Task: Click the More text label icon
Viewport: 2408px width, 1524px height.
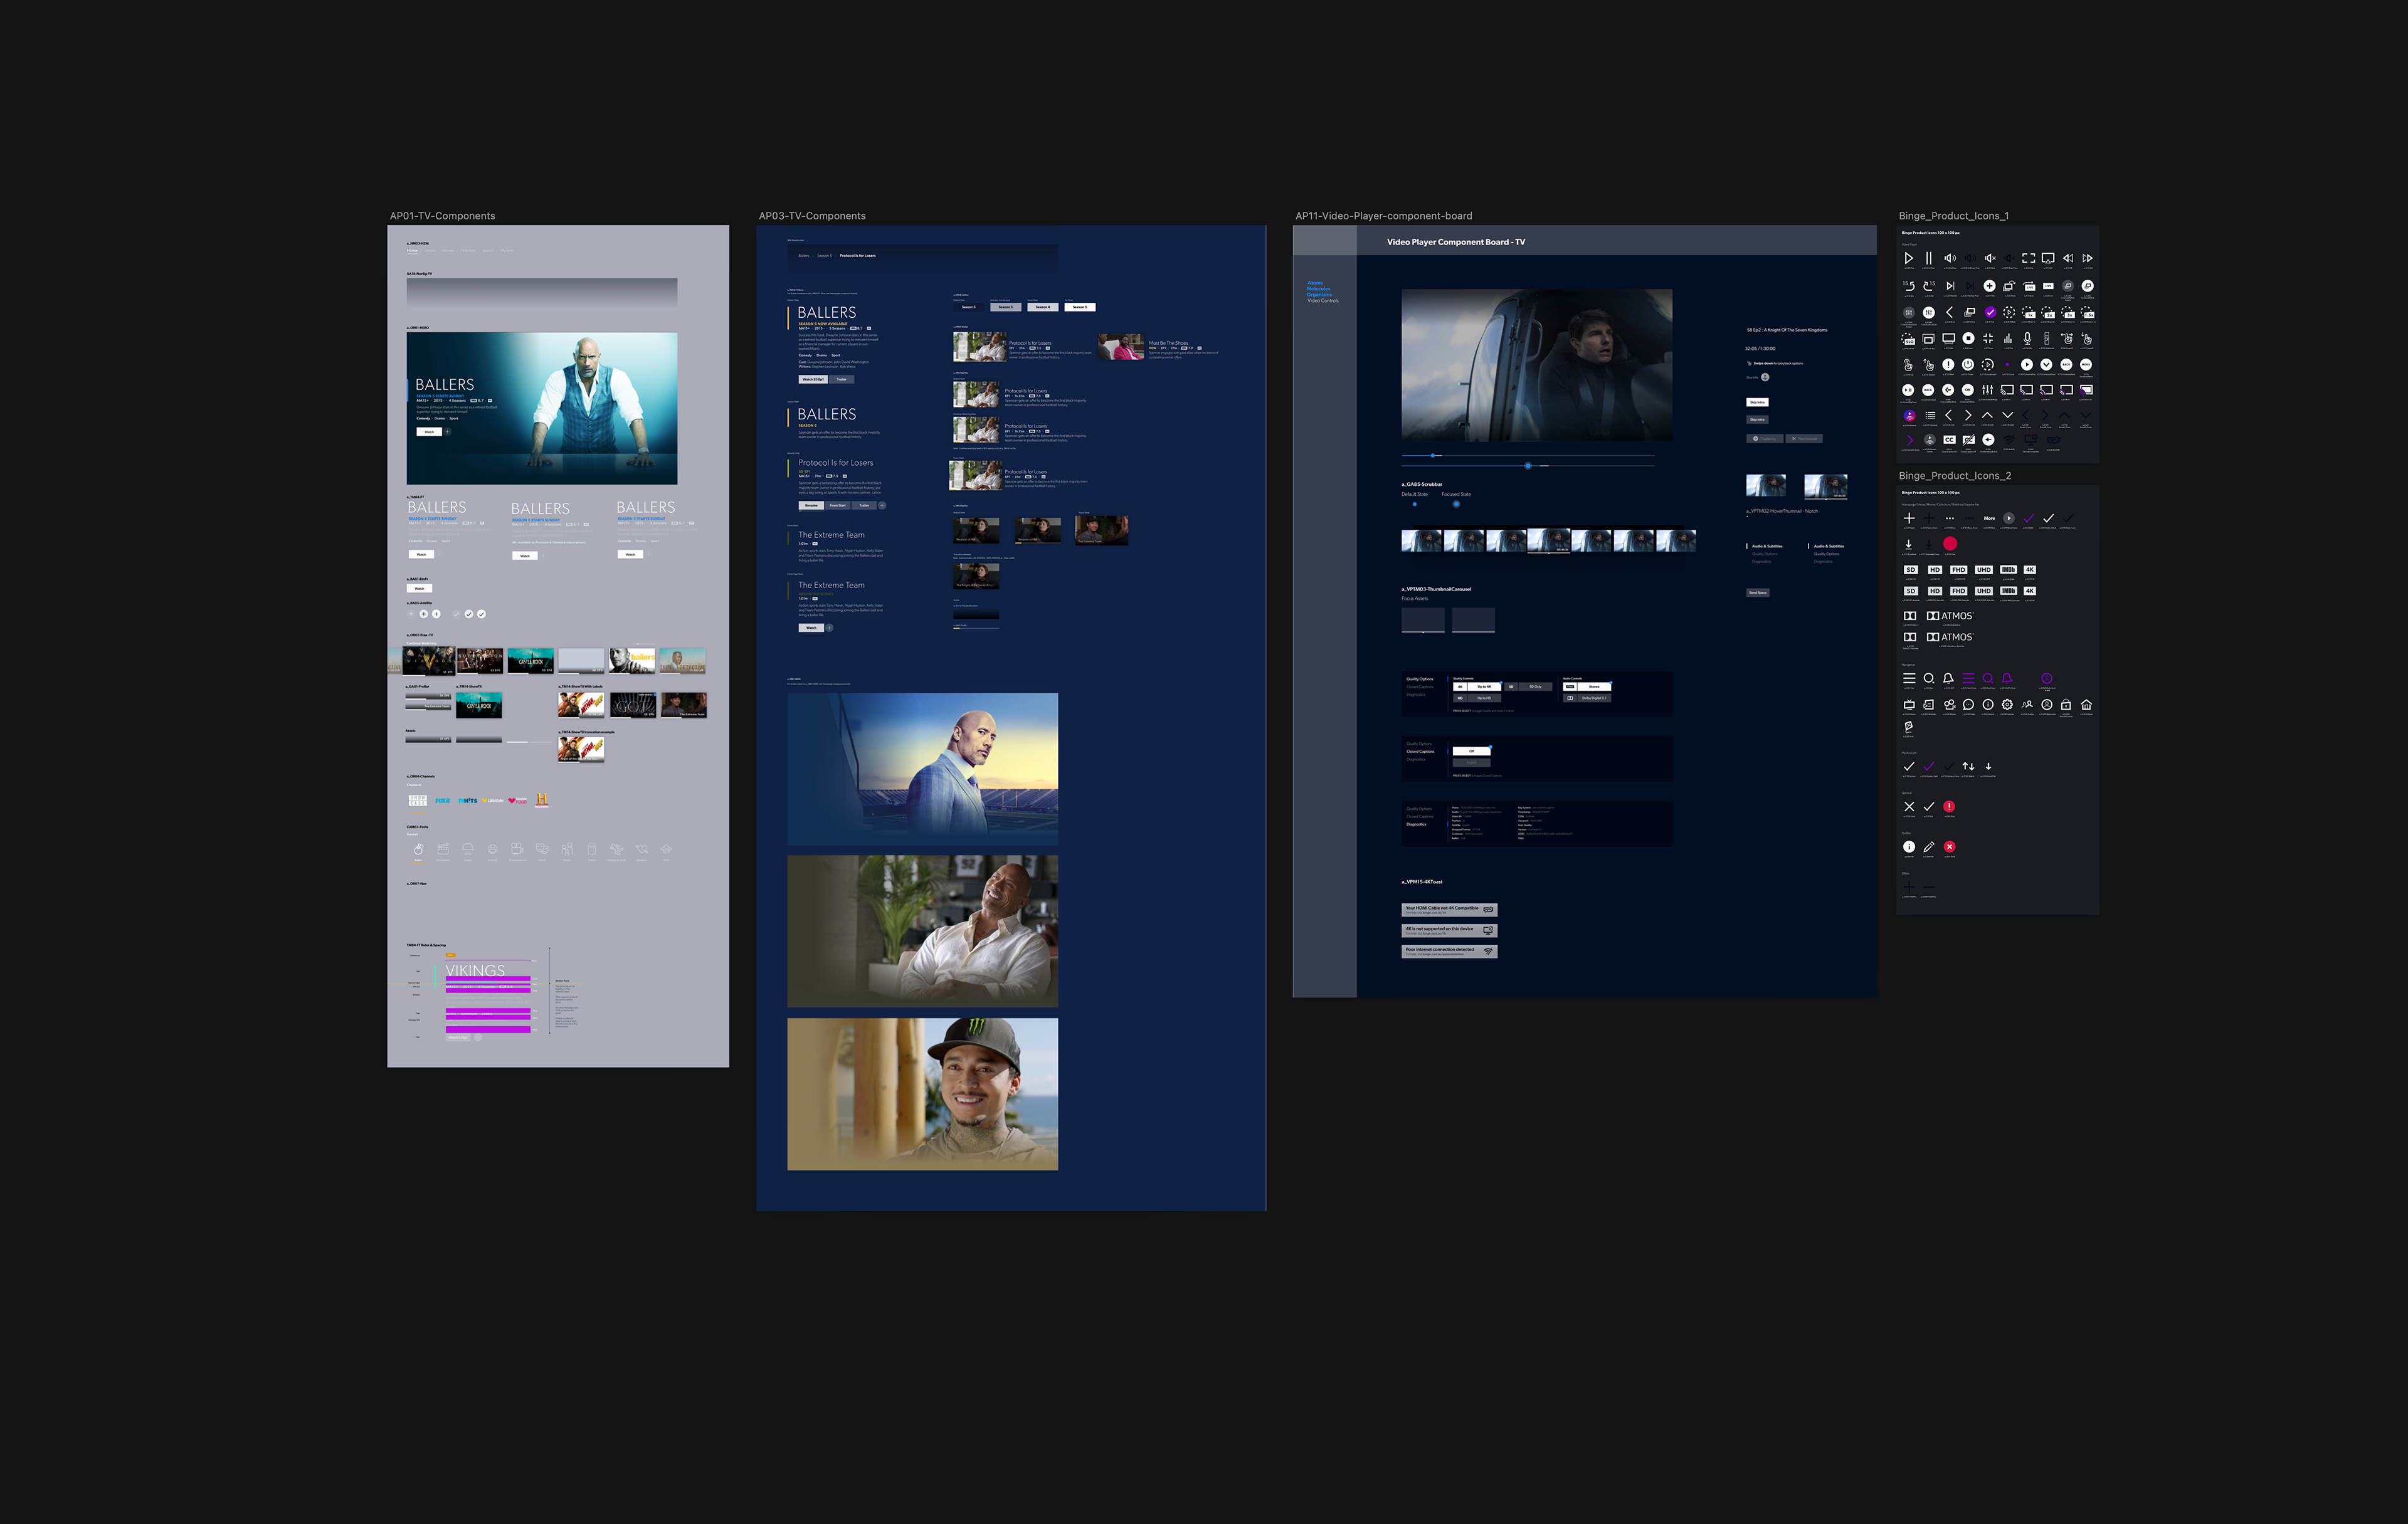Action: 1990,518
